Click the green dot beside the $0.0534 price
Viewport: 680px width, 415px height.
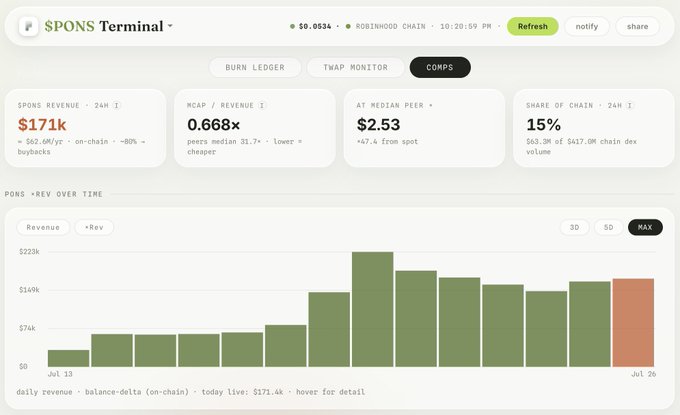(292, 26)
